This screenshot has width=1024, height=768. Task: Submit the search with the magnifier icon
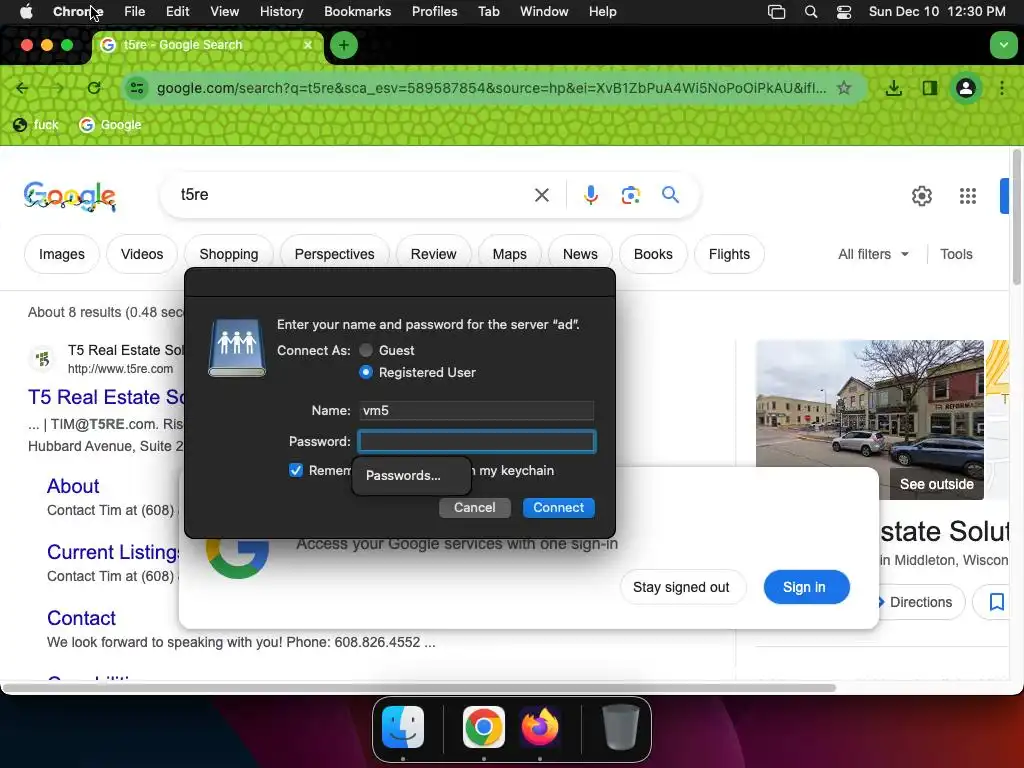click(x=670, y=195)
